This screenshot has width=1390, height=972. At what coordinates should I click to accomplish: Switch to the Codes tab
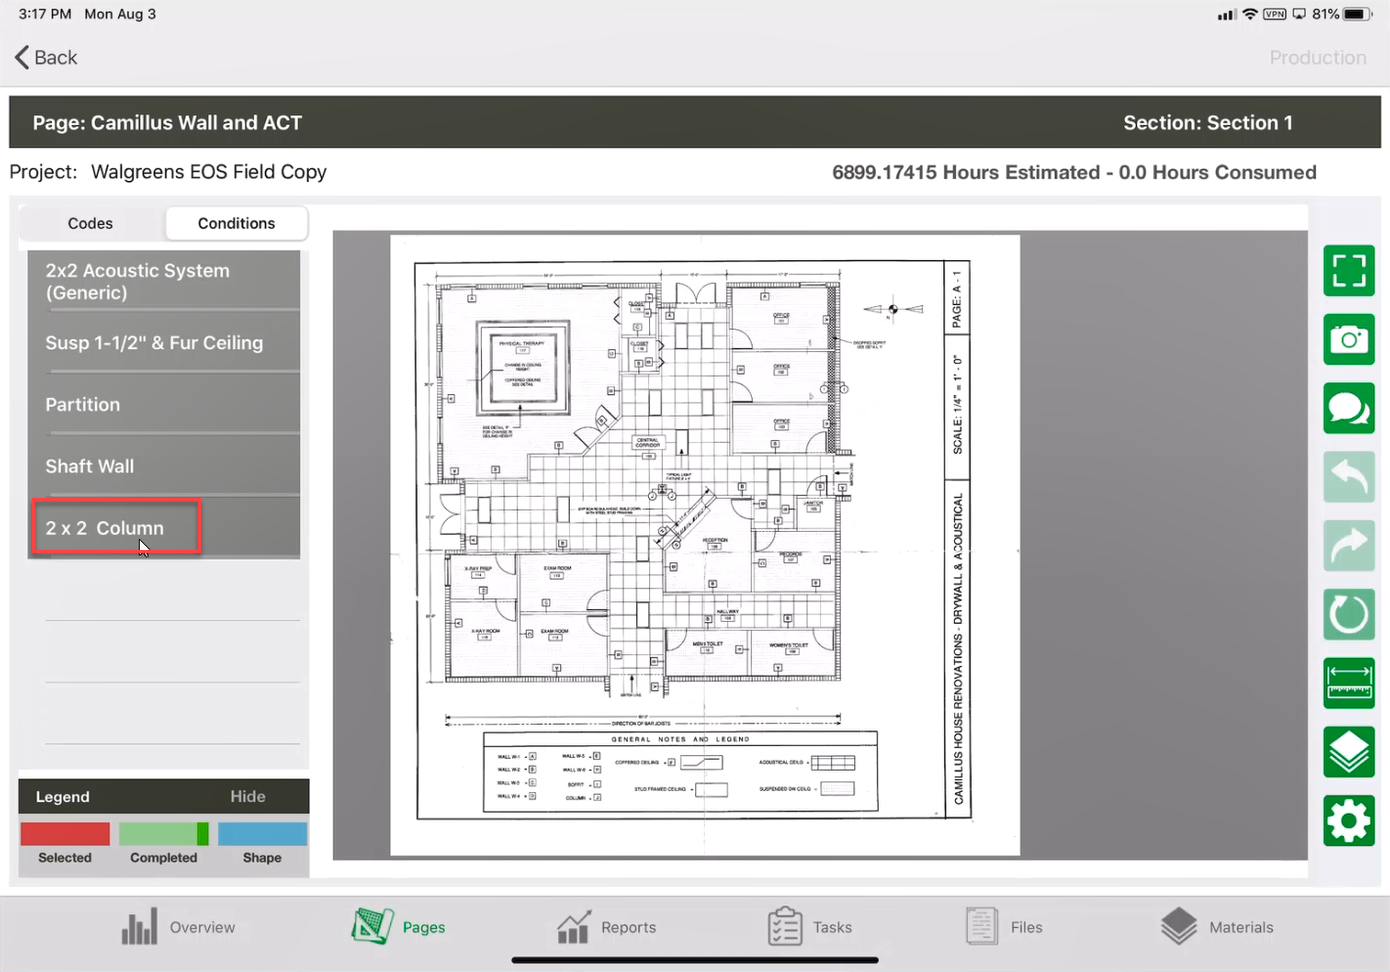coord(90,224)
